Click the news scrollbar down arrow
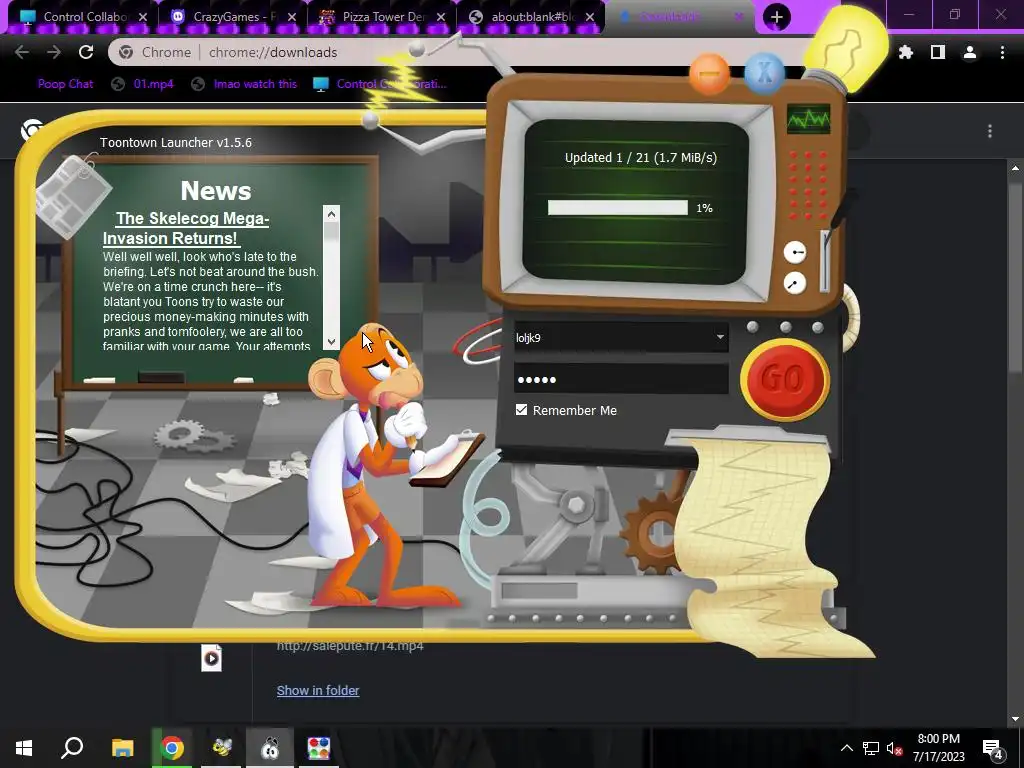 coord(331,342)
